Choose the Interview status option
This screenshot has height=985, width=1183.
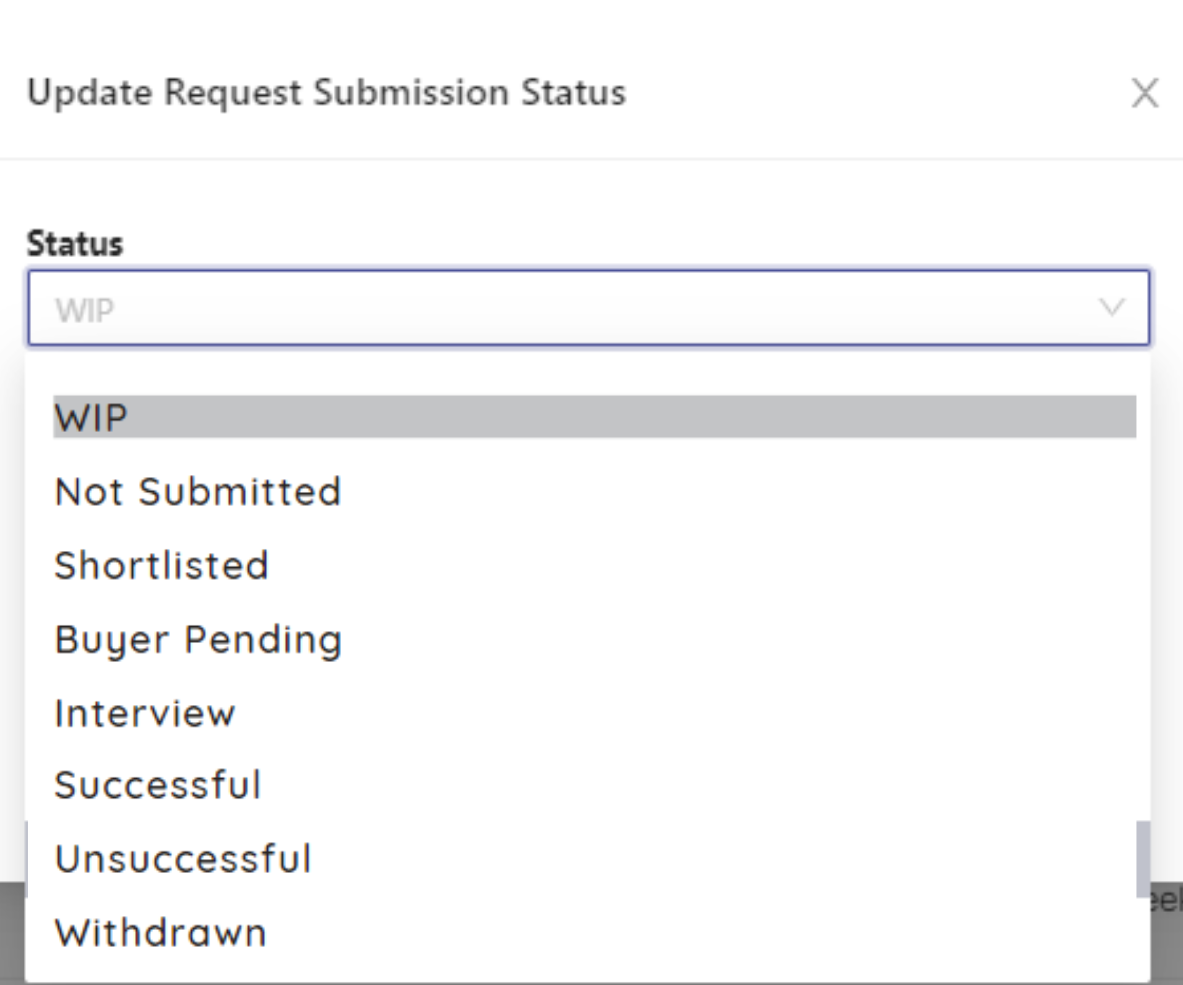[x=145, y=713]
